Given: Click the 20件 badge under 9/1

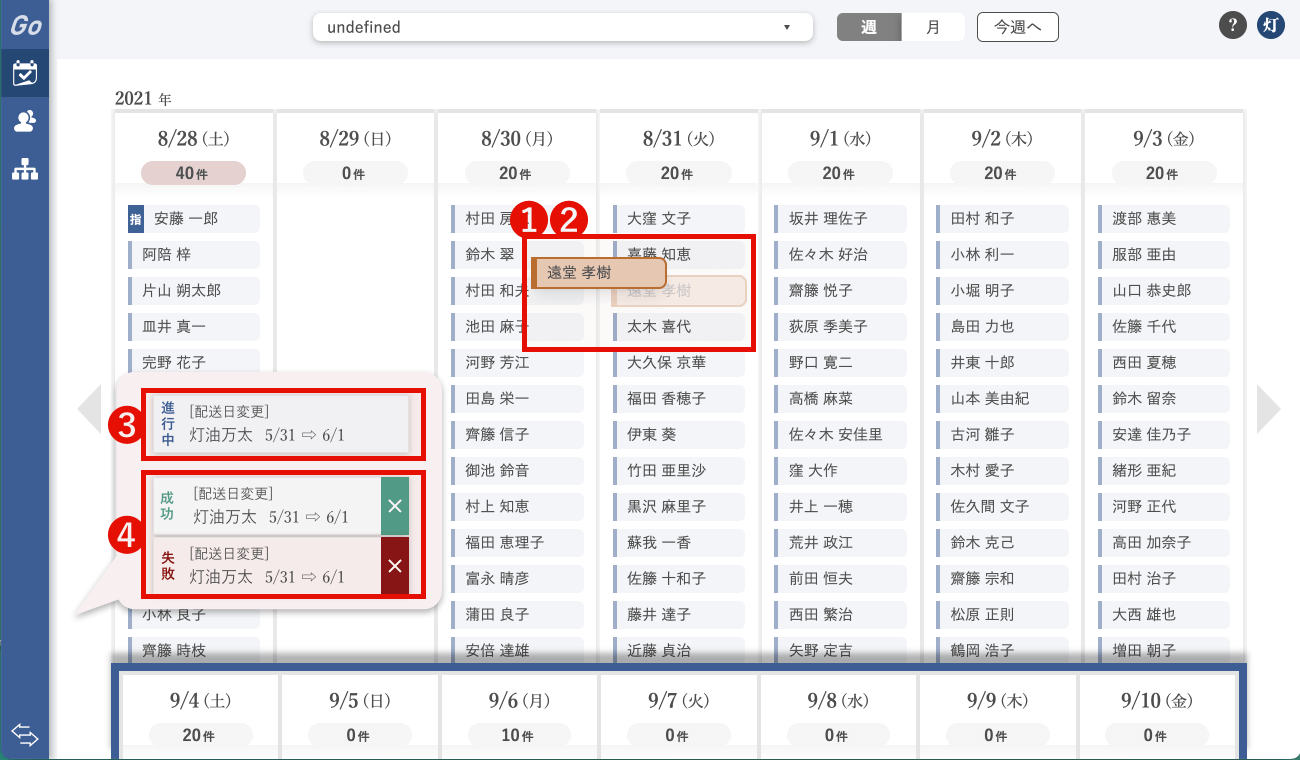Looking at the screenshot, I should pos(841,173).
